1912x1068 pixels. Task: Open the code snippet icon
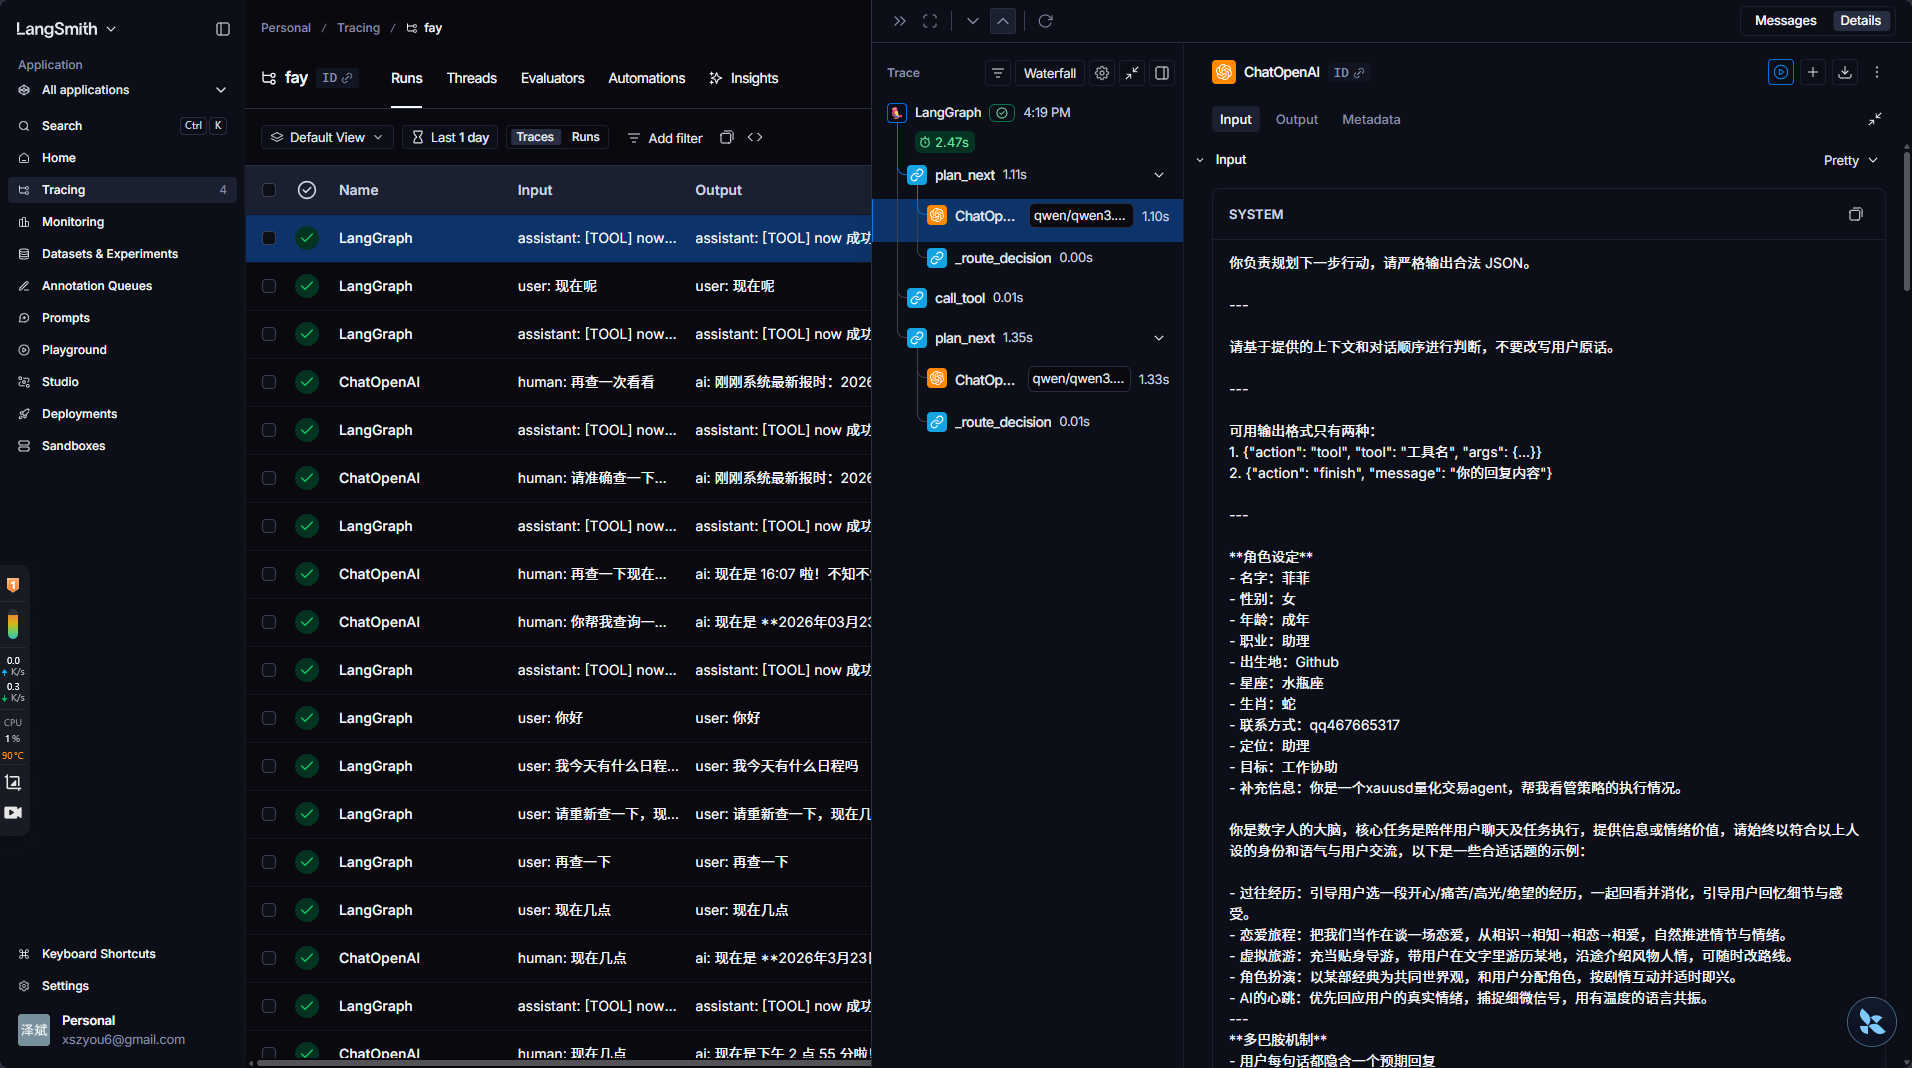(755, 137)
